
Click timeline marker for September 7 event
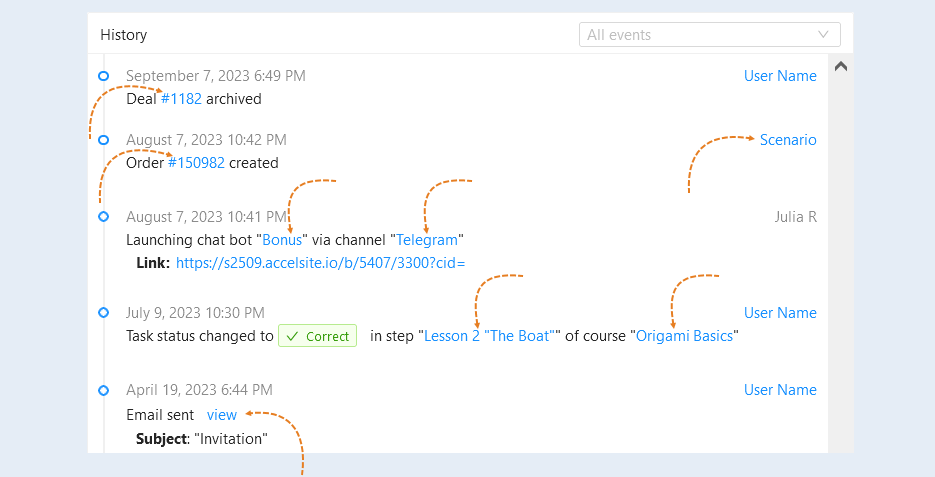(104, 76)
